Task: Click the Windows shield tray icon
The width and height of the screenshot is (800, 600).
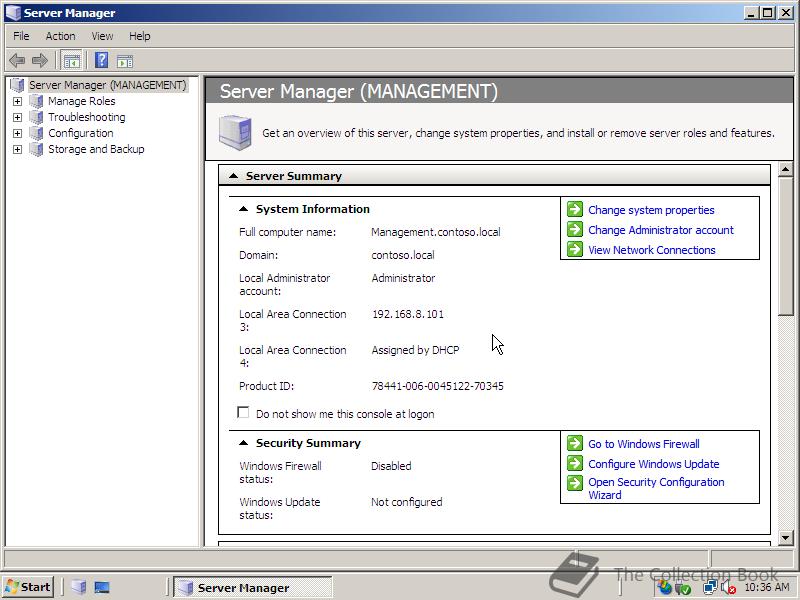Action: point(665,588)
